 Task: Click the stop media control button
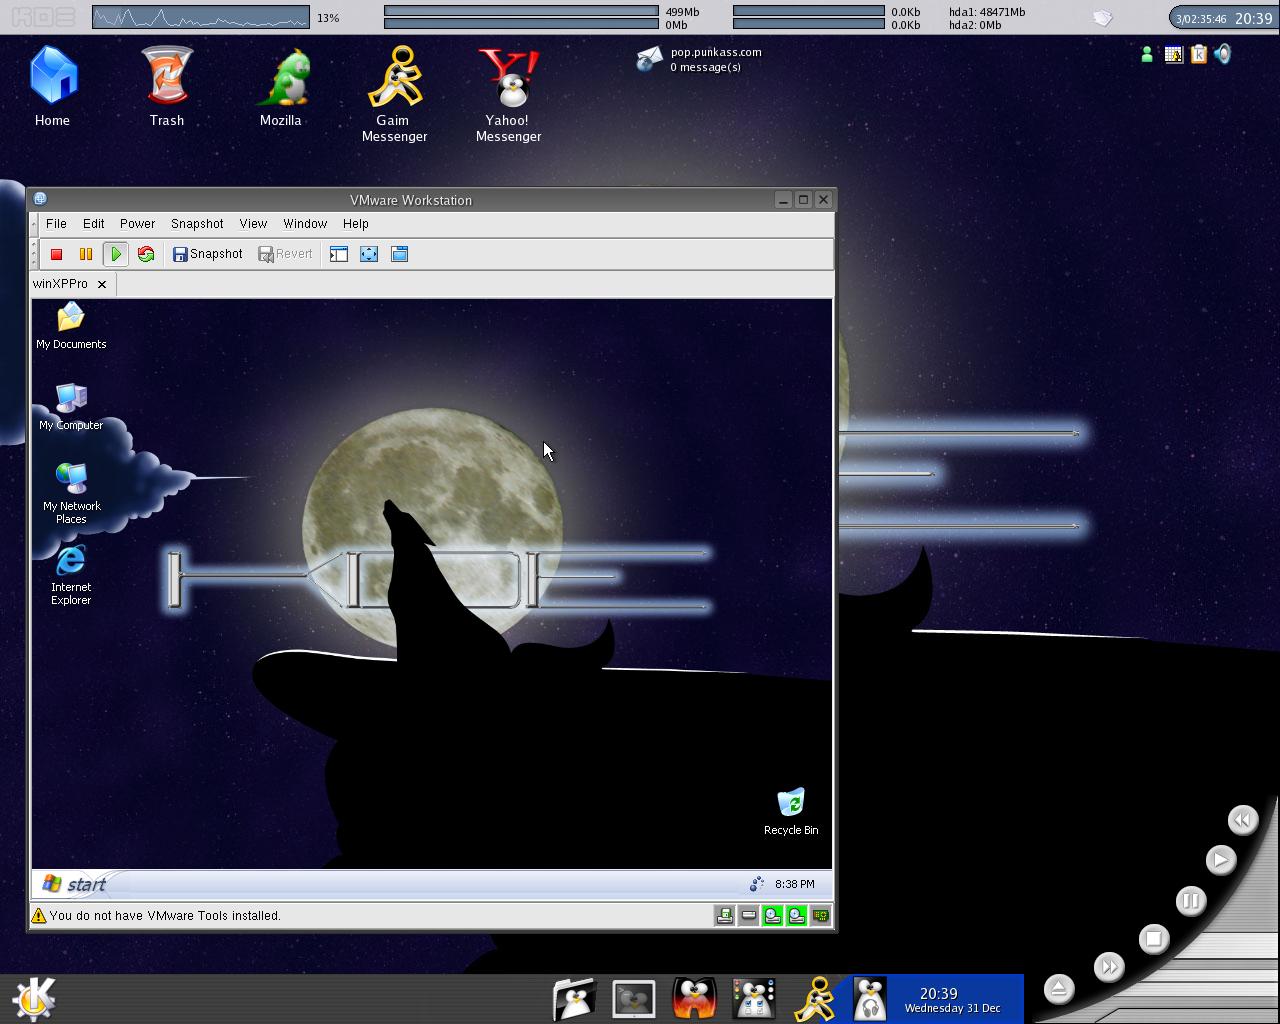coord(1153,939)
